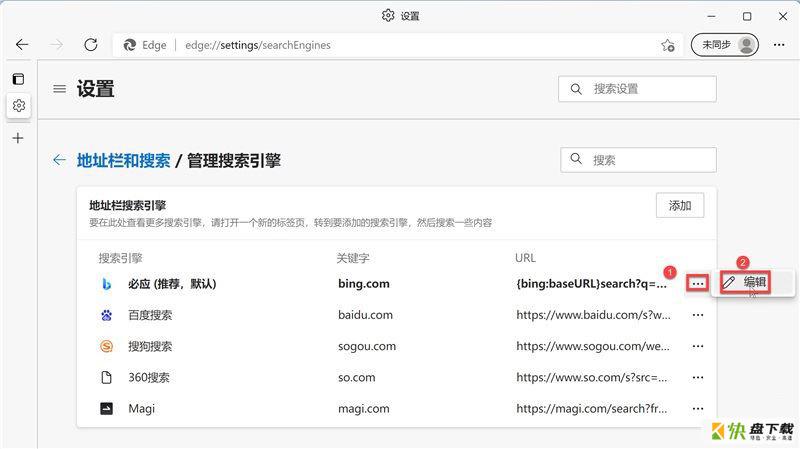Open the tab actions icon in the vertical tab bar
This screenshot has height=449, width=800.
(18, 79)
